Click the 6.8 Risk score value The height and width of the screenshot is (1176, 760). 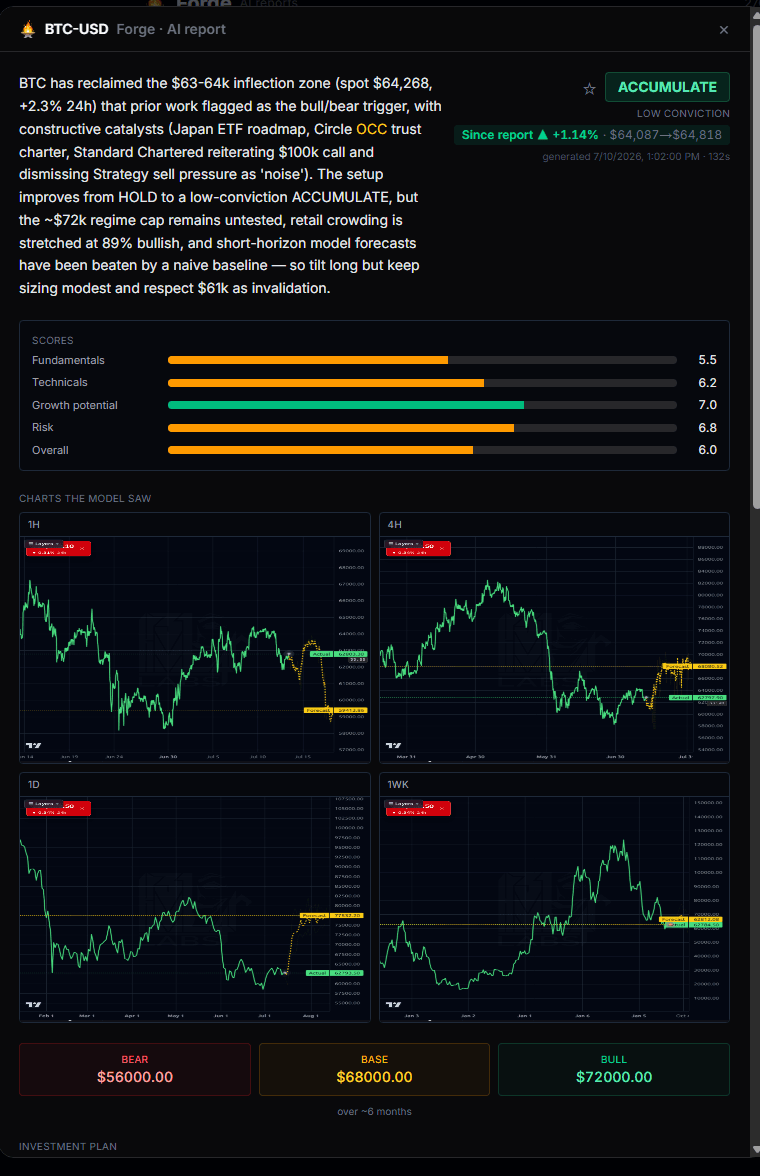point(707,428)
